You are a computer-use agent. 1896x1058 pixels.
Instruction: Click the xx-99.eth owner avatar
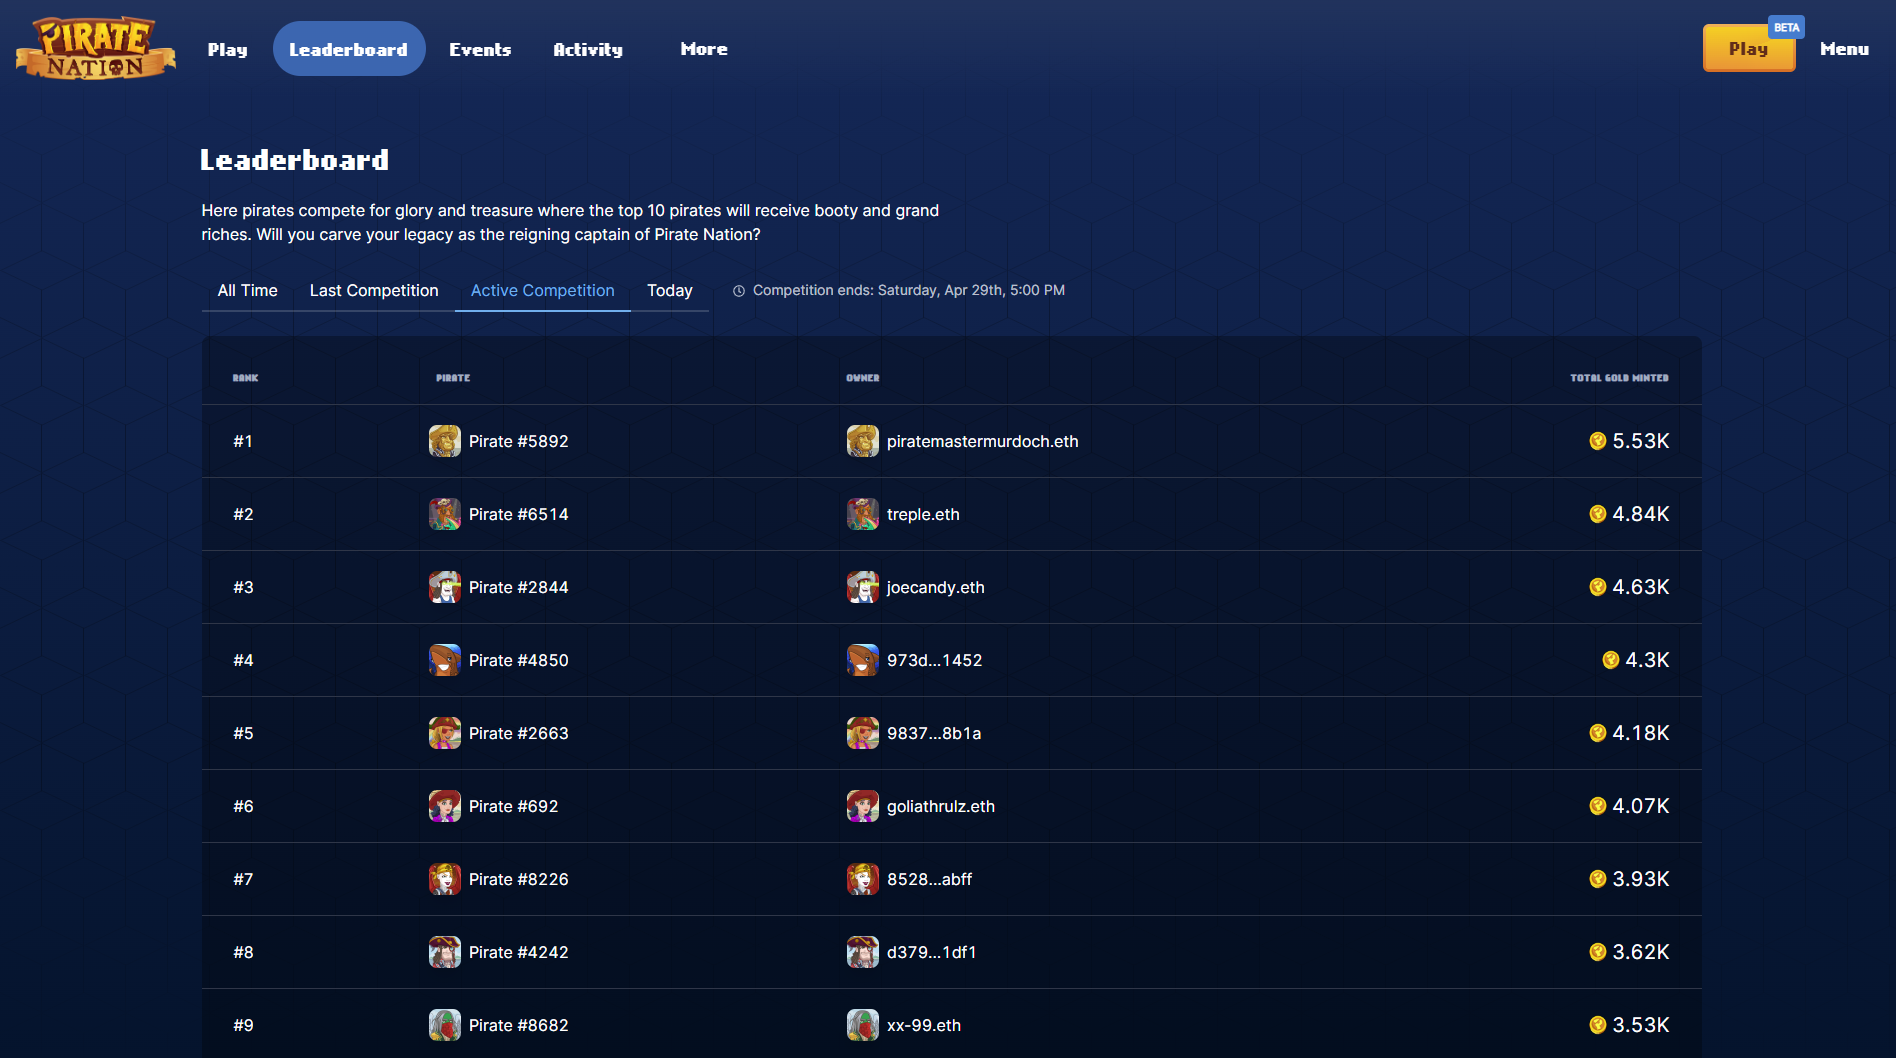point(862,1025)
